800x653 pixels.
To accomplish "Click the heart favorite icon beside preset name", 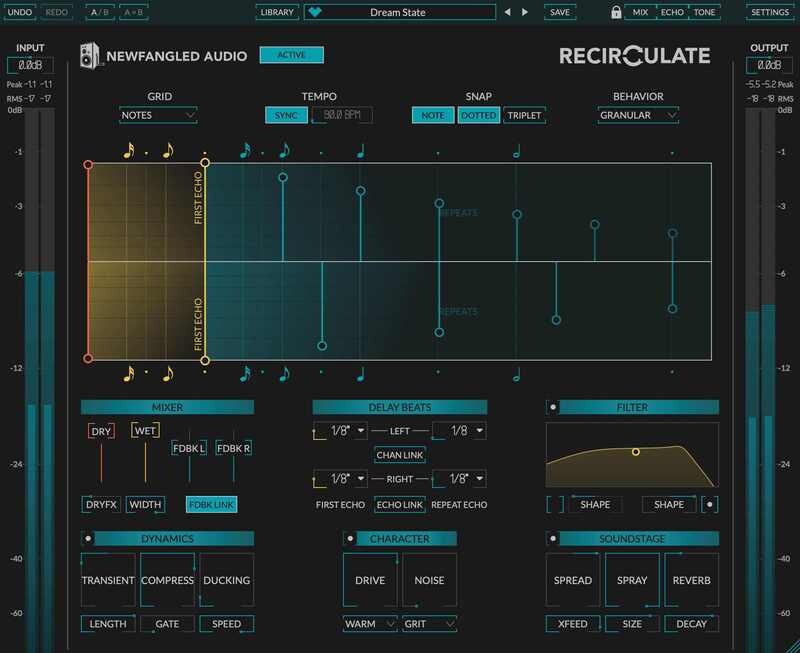I will click(317, 13).
